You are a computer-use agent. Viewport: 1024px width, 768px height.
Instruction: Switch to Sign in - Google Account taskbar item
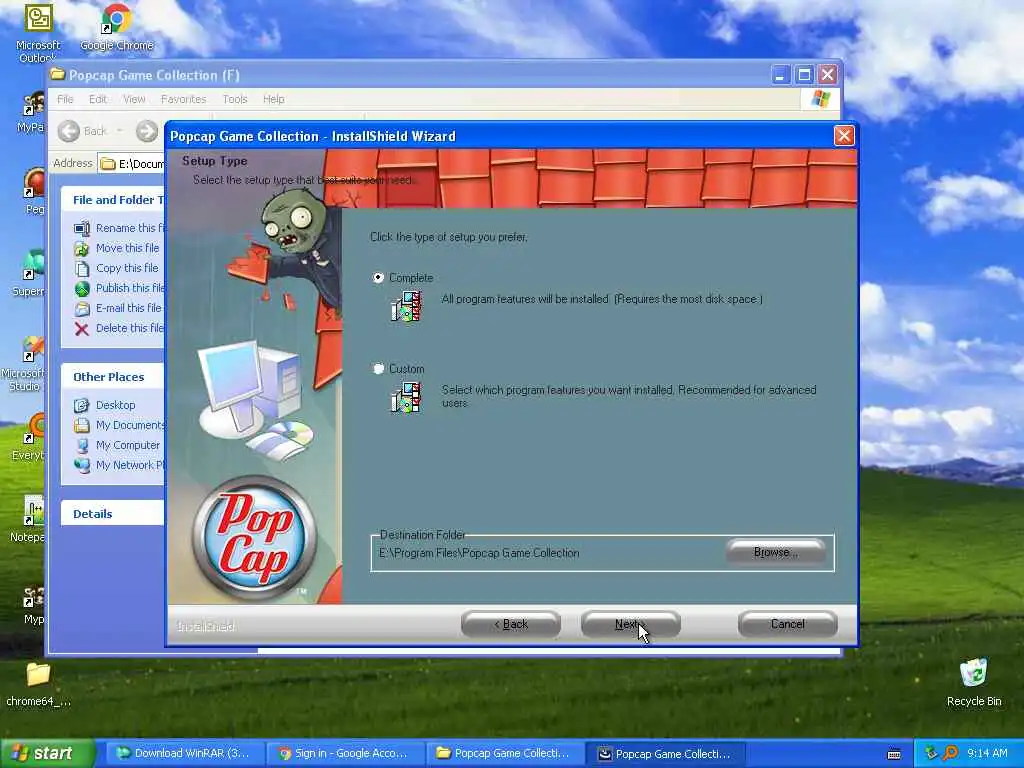pyautogui.click(x=344, y=754)
